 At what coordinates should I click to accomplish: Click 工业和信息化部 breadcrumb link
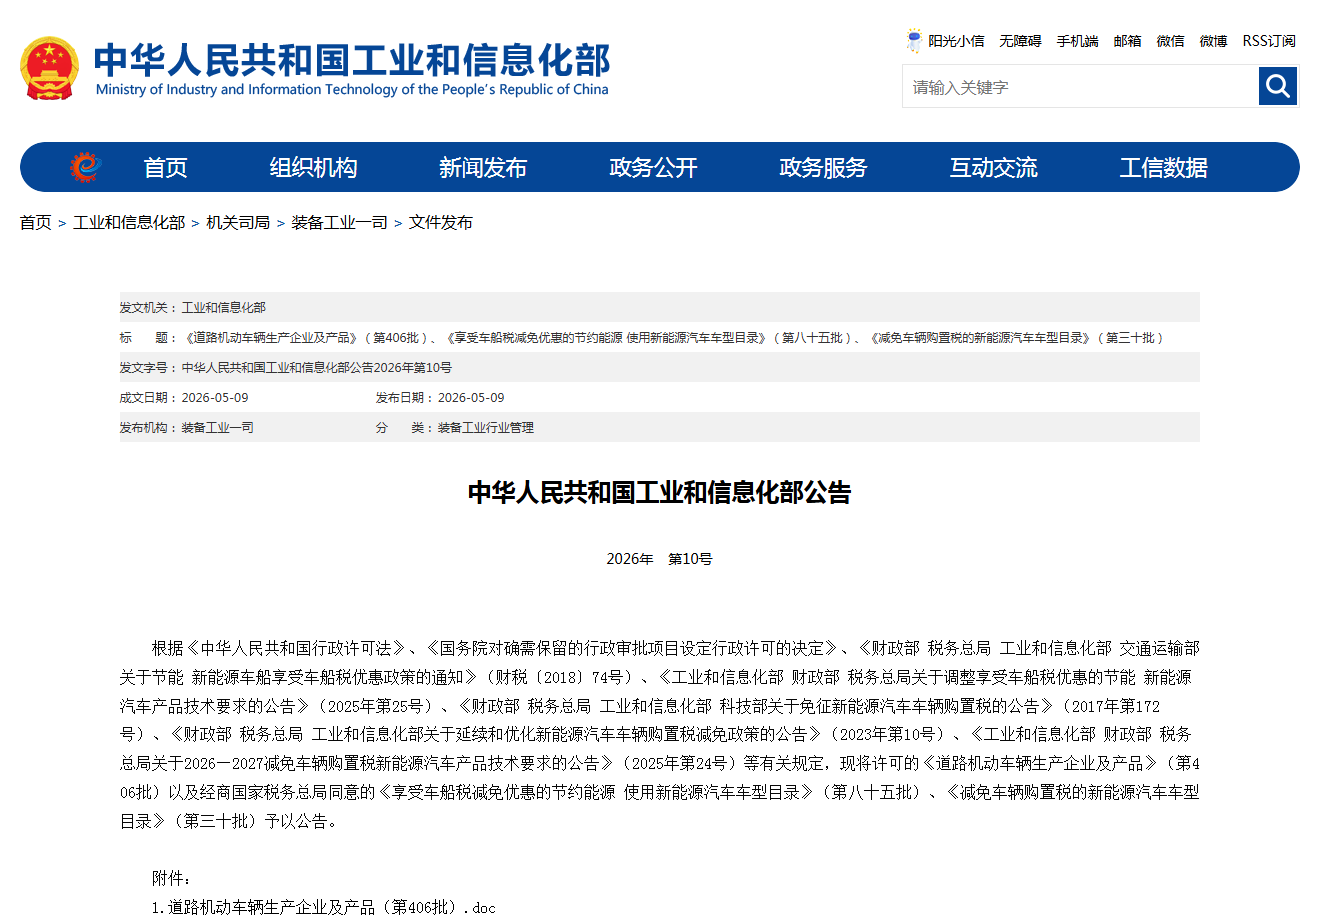129,222
